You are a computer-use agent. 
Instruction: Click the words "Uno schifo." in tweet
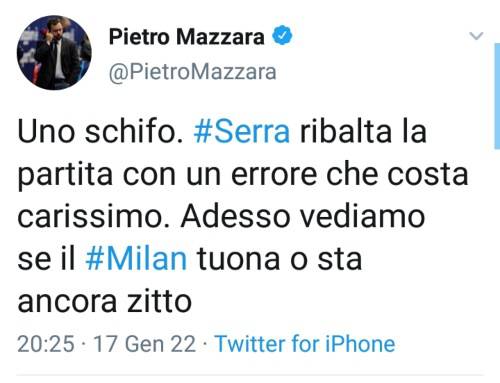[100, 132]
